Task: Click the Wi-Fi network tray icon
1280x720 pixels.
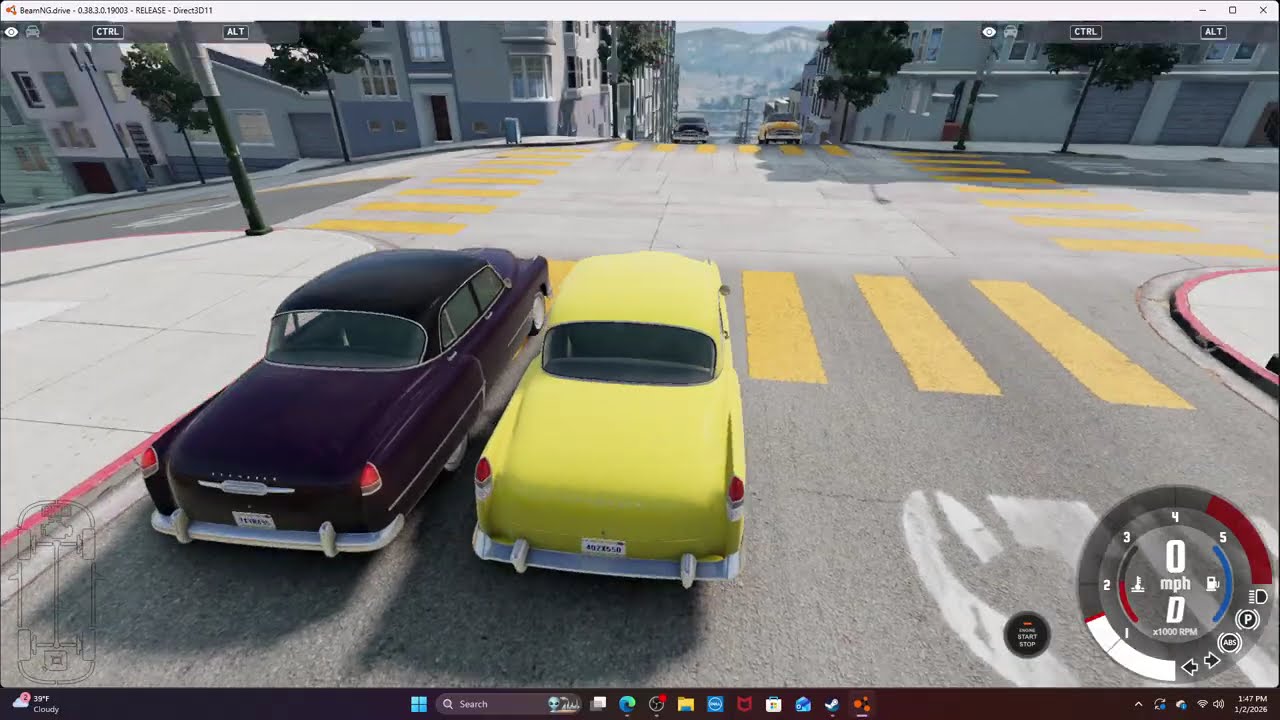Action: point(1201,704)
